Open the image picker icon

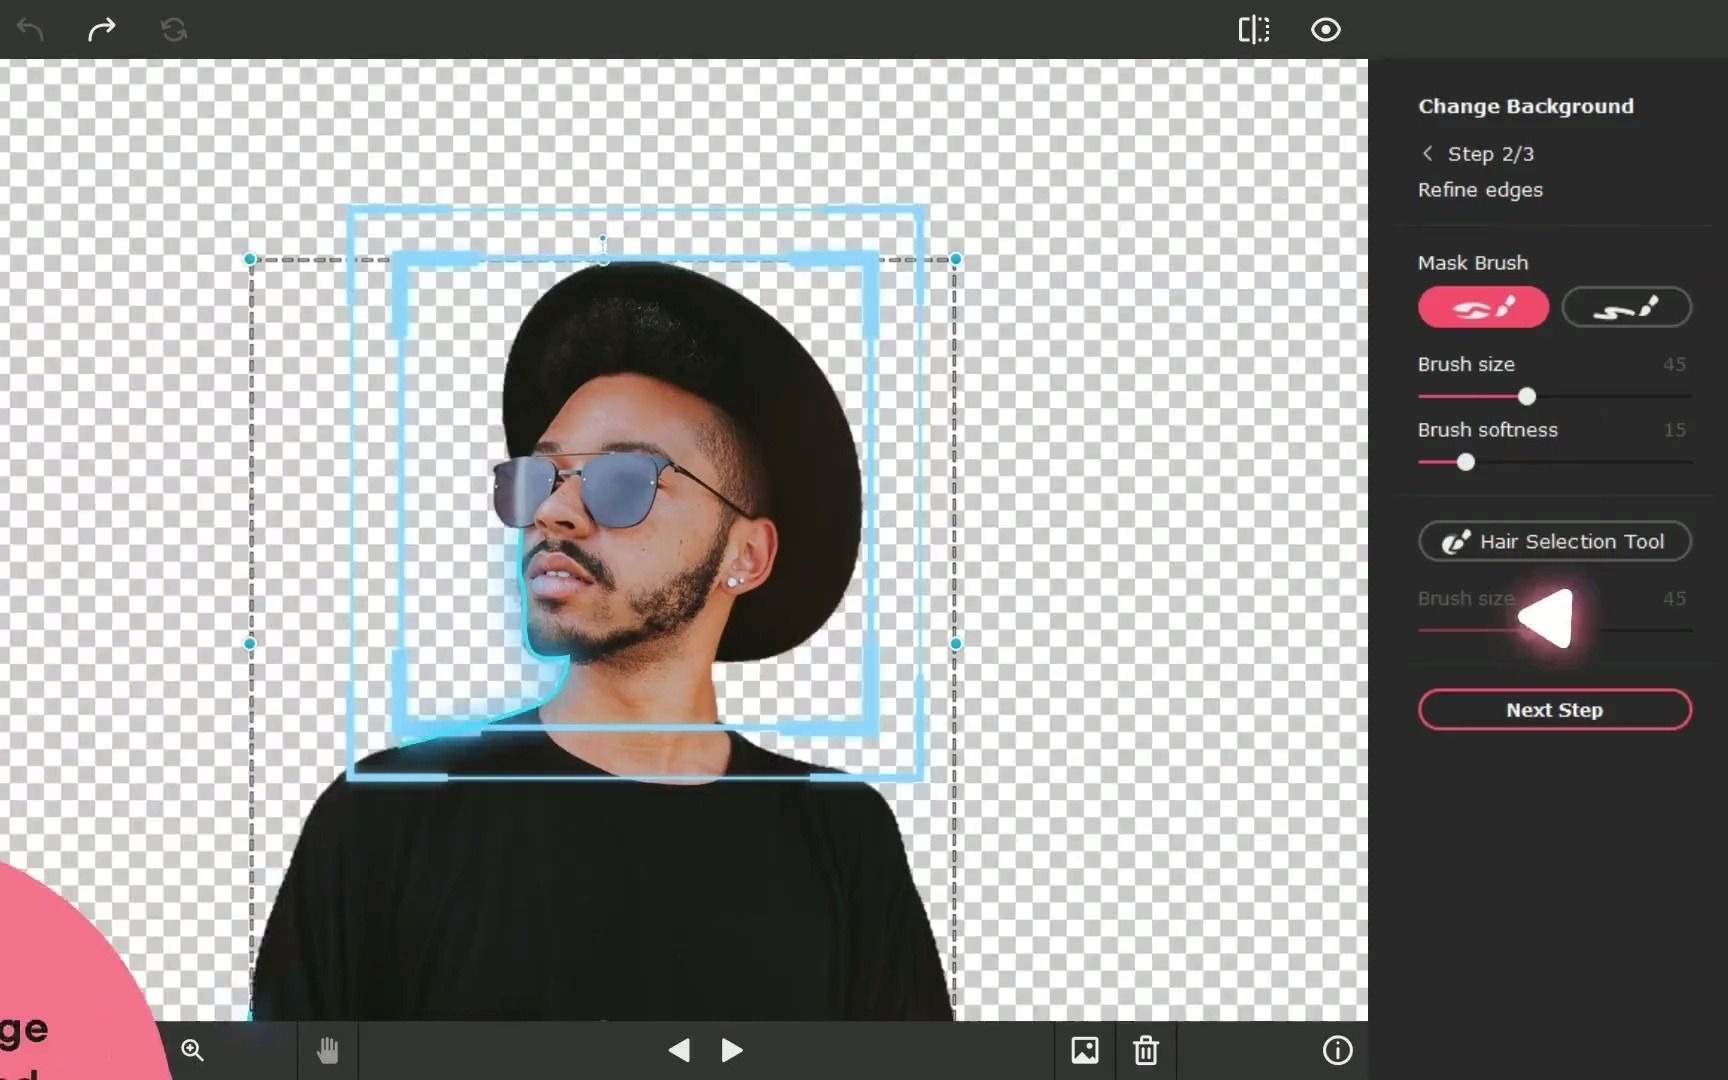tap(1085, 1050)
